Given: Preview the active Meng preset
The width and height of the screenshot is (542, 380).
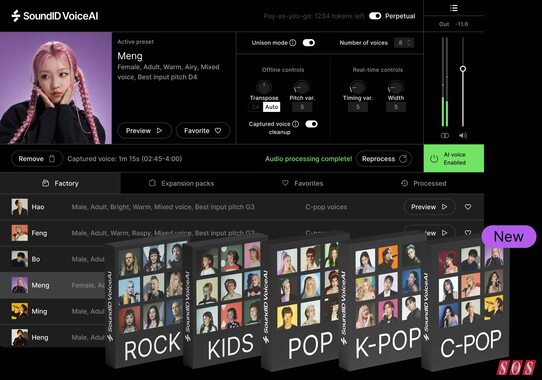Looking at the screenshot, I should (x=144, y=131).
